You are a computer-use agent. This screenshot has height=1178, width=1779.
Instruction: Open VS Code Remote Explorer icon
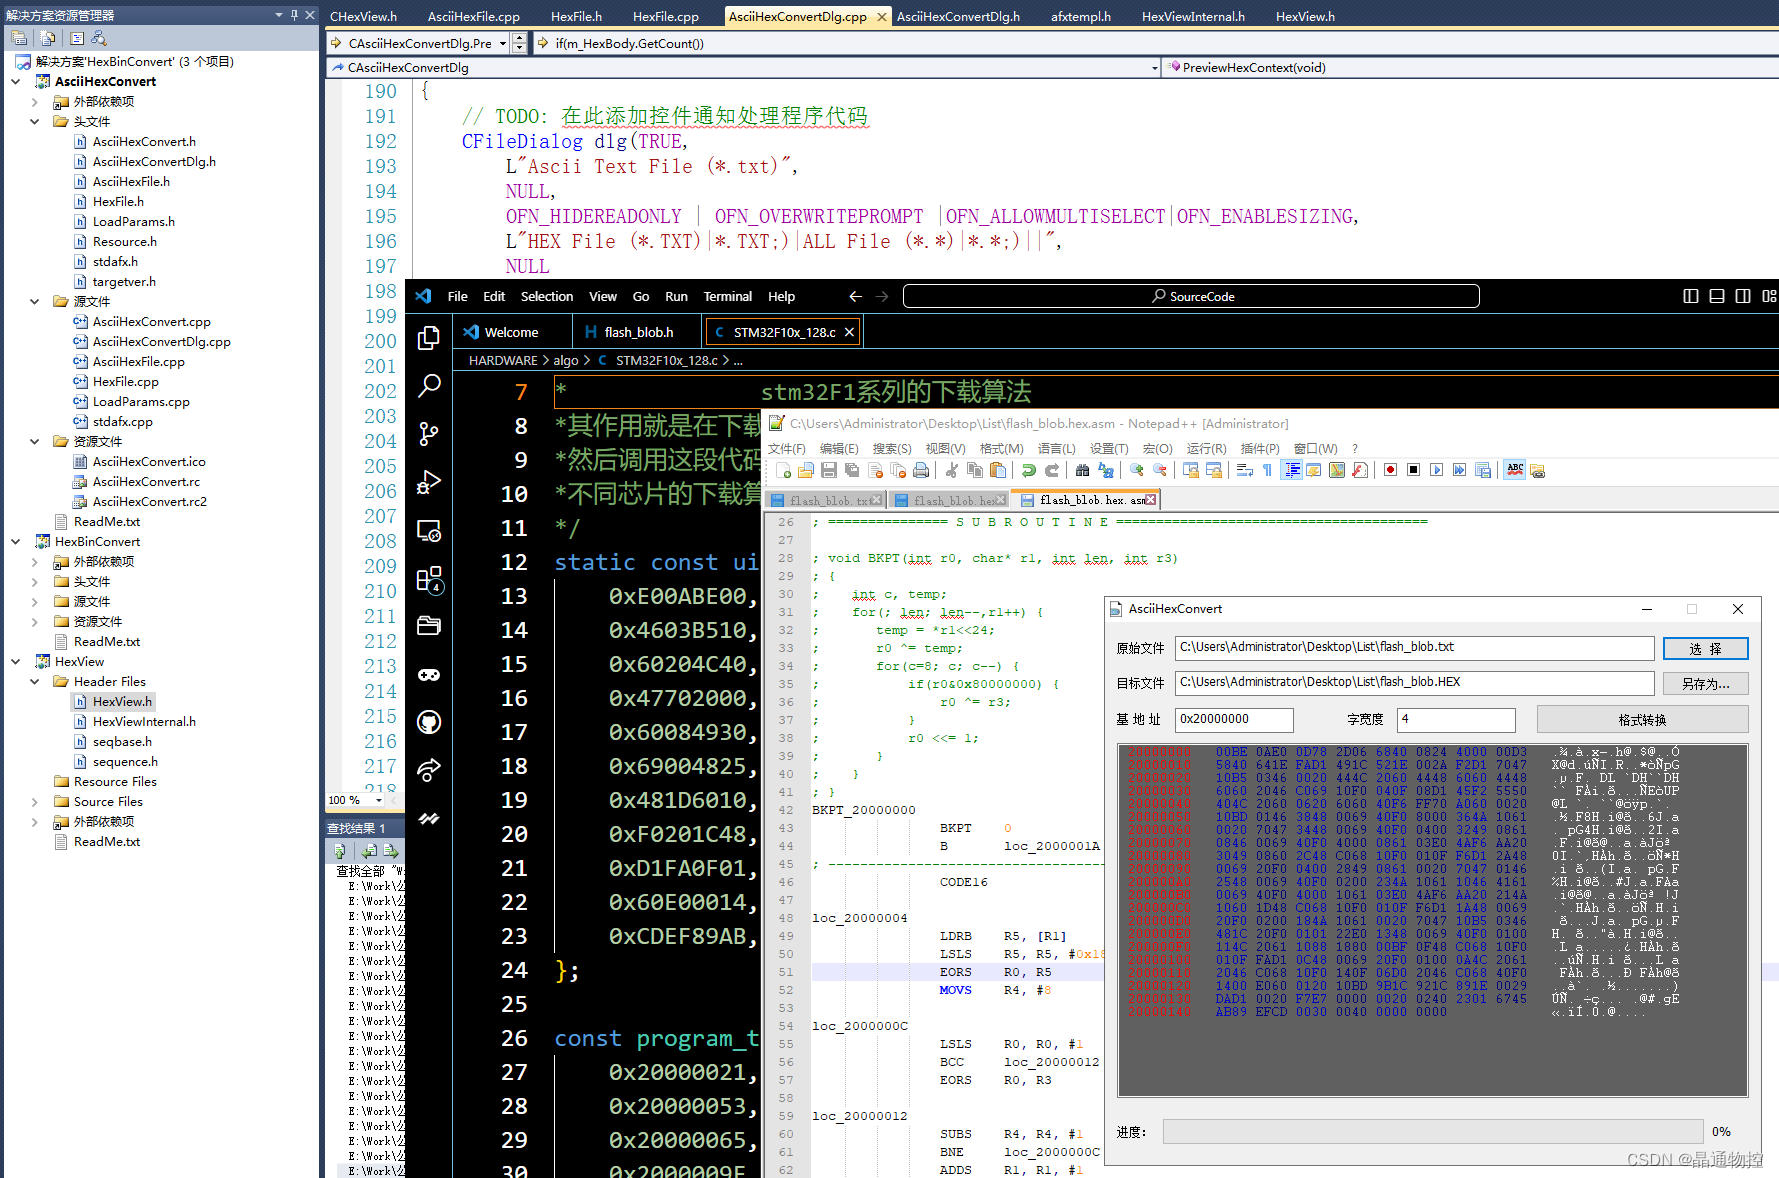[429, 531]
